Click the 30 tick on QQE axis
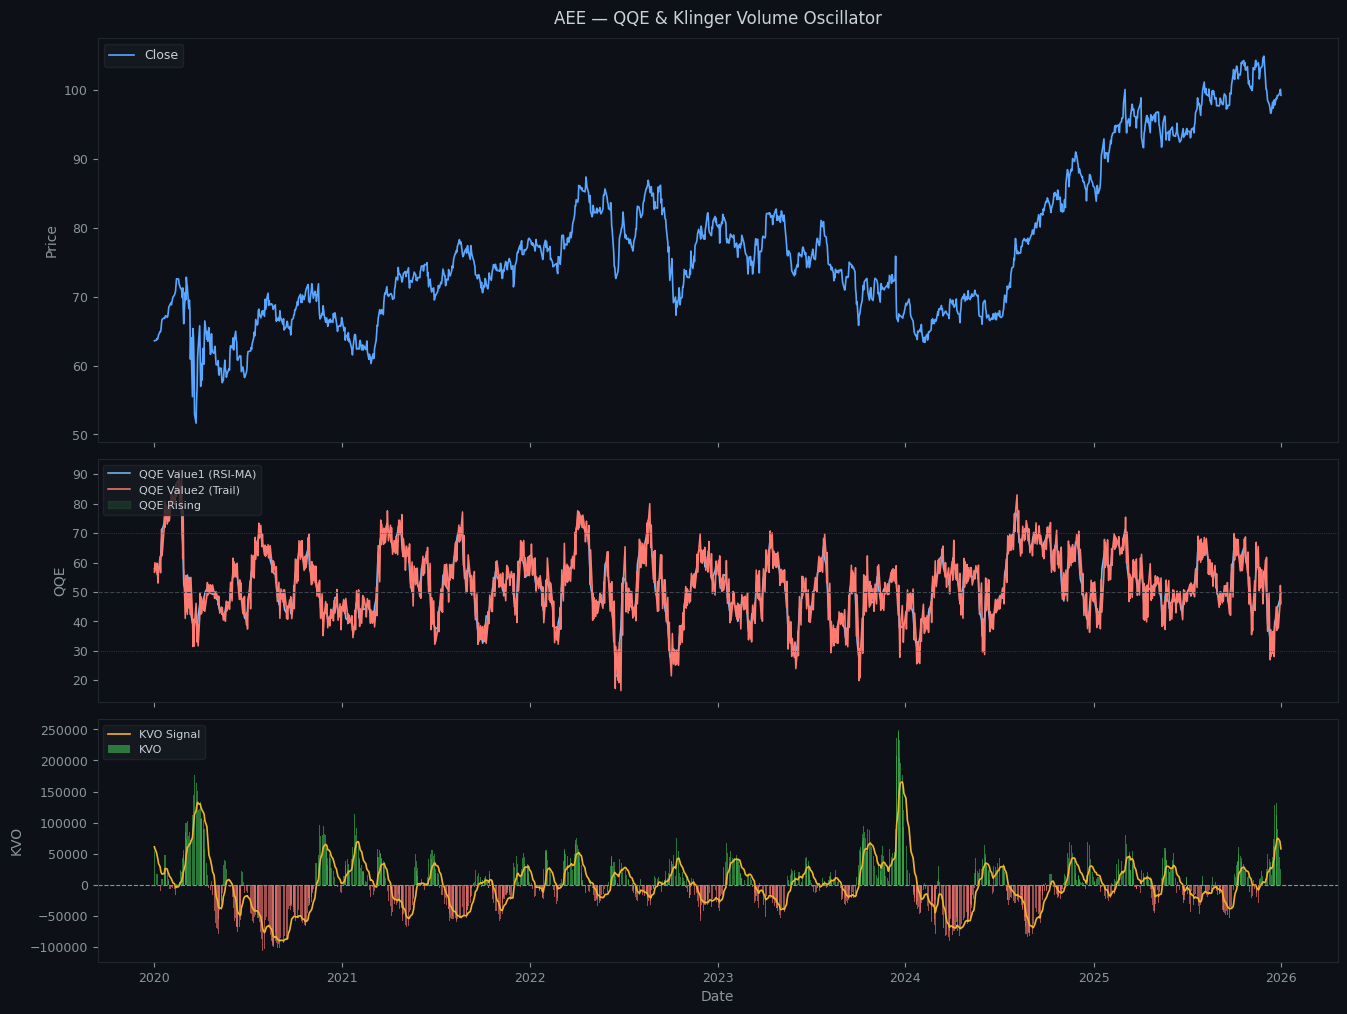The image size is (1347, 1014). coord(81,651)
